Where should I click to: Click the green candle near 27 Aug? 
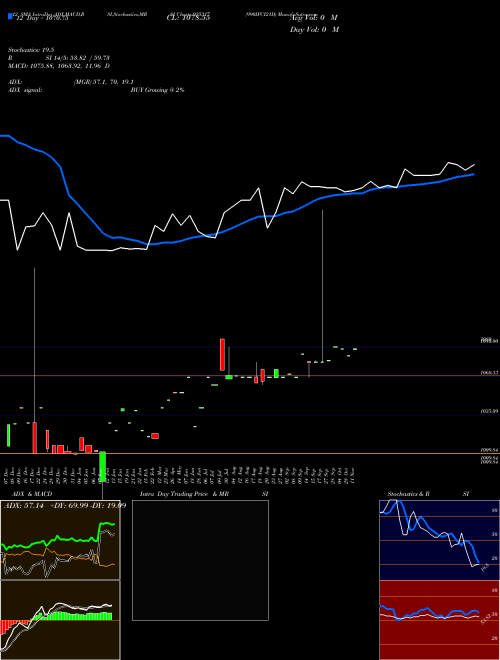277,373
